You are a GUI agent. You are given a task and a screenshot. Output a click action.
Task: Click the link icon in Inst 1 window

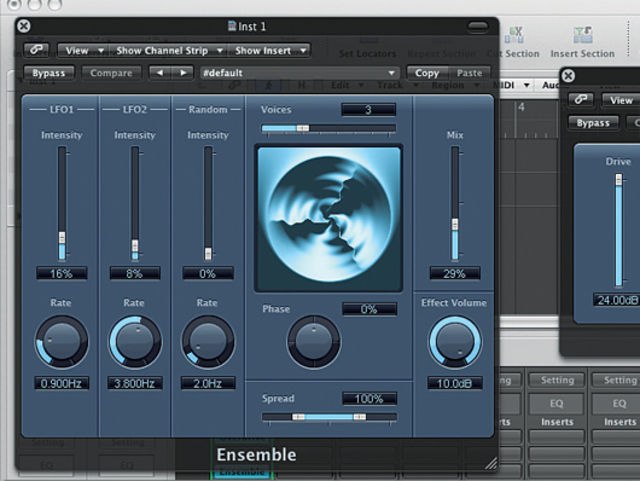36,50
